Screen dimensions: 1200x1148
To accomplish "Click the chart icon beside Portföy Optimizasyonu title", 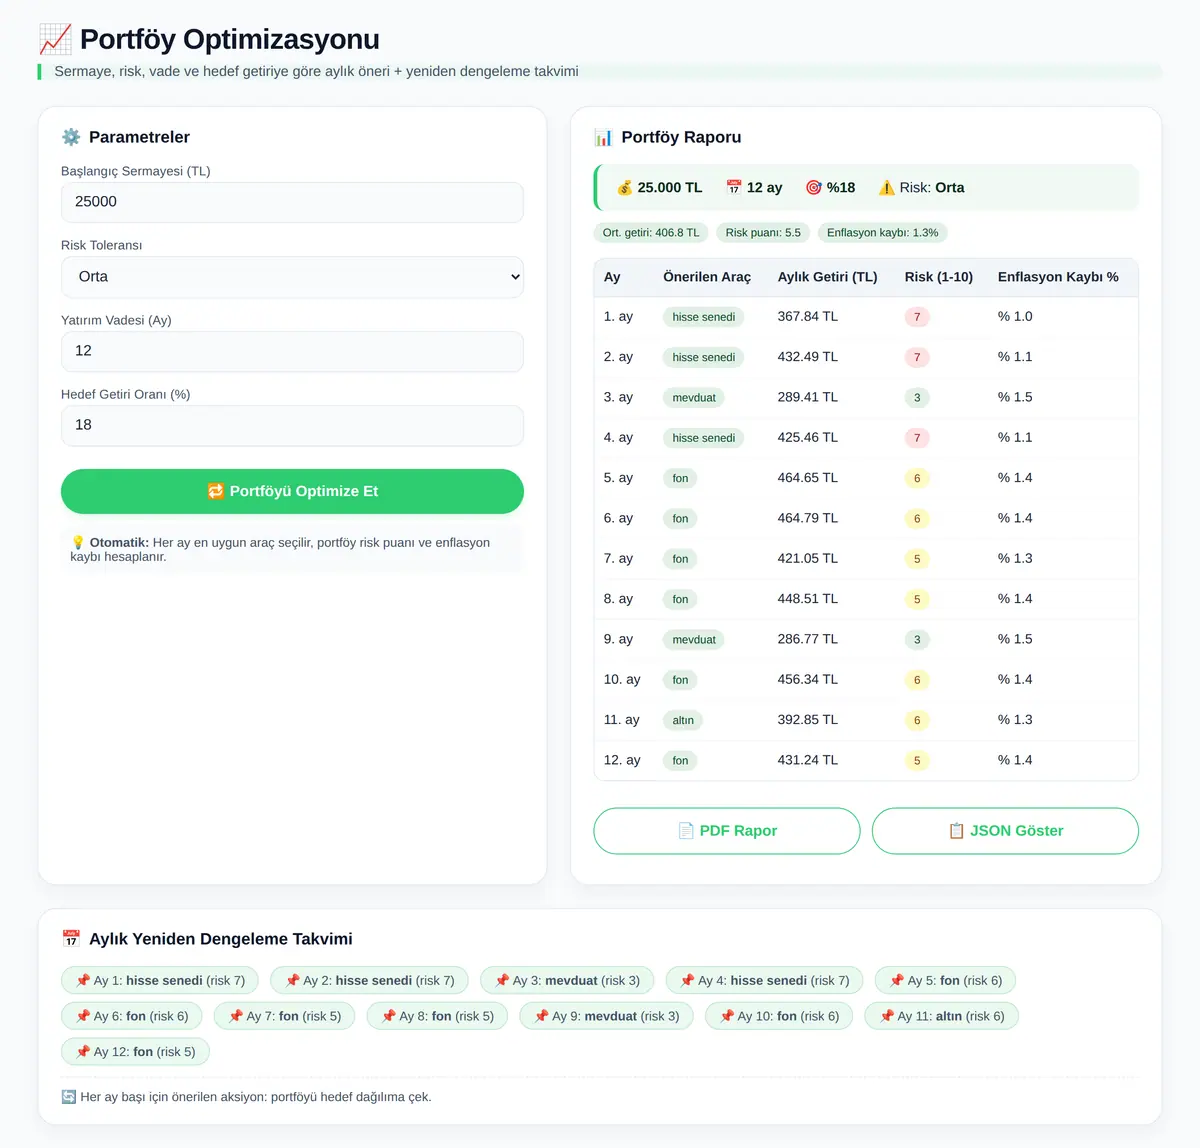I will (x=55, y=39).
